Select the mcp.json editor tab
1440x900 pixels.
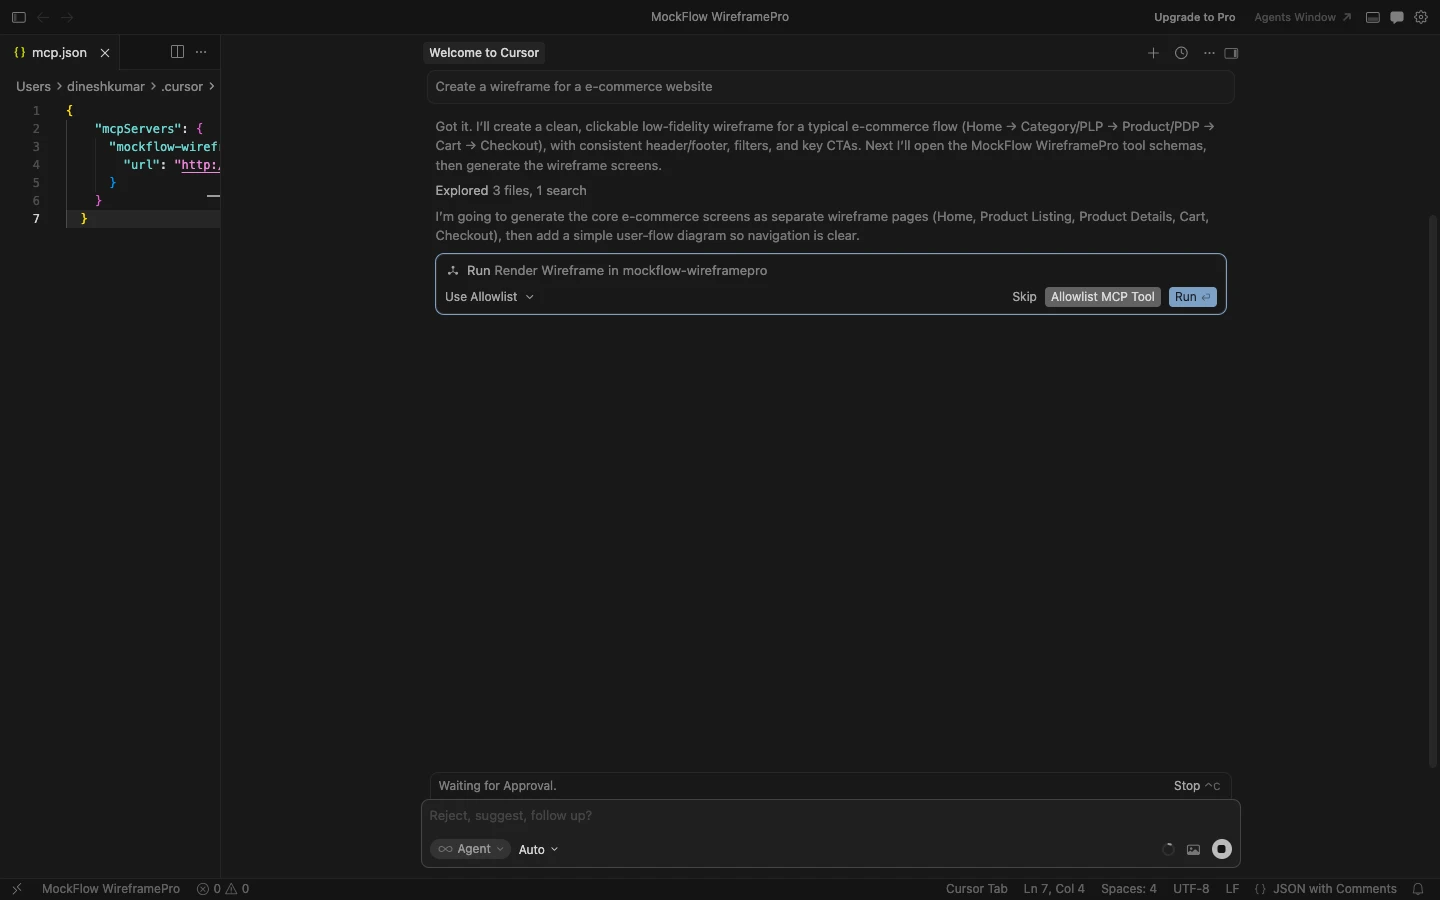pos(59,53)
